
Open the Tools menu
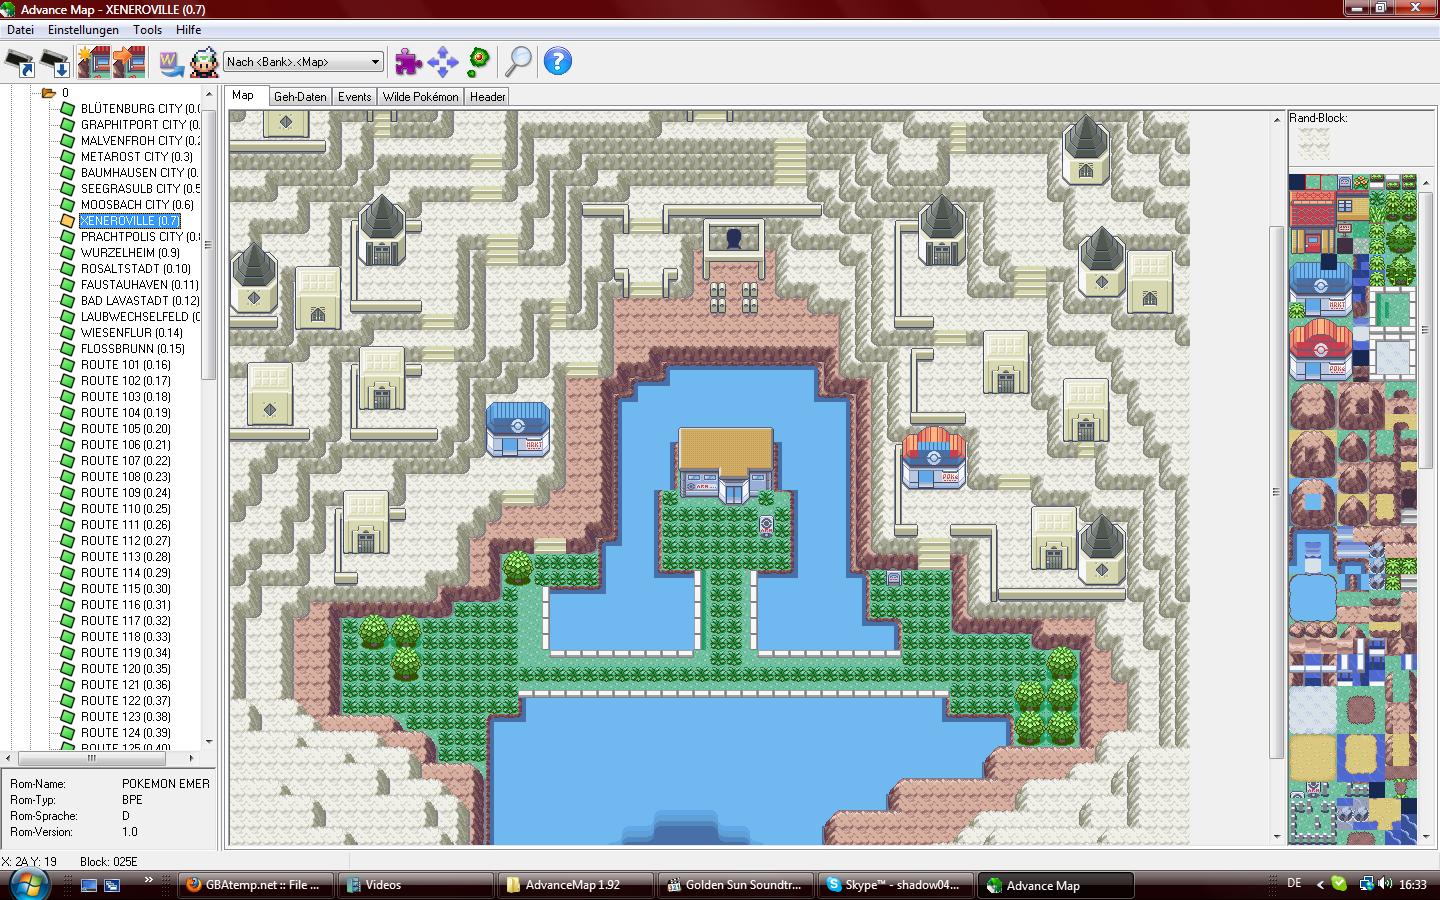[147, 30]
